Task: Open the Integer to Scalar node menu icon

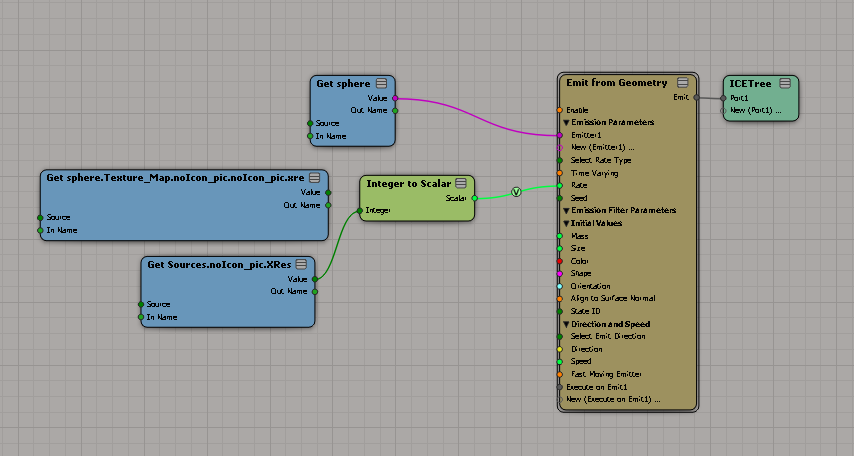Action: (461, 184)
